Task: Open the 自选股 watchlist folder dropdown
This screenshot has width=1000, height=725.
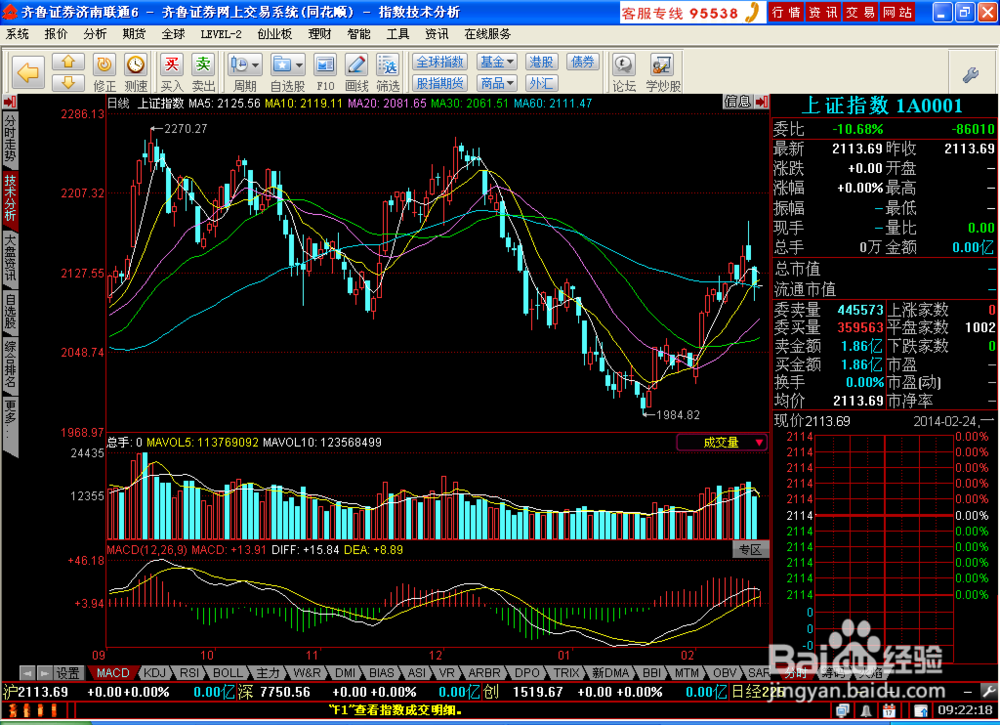Action: click(x=288, y=73)
